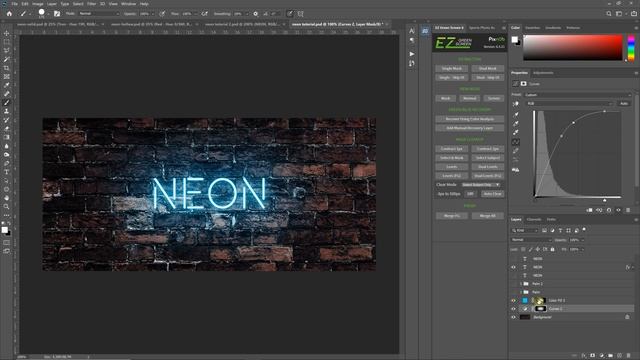
Task: Select the draw curve pencil icon
Action: pos(516,151)
